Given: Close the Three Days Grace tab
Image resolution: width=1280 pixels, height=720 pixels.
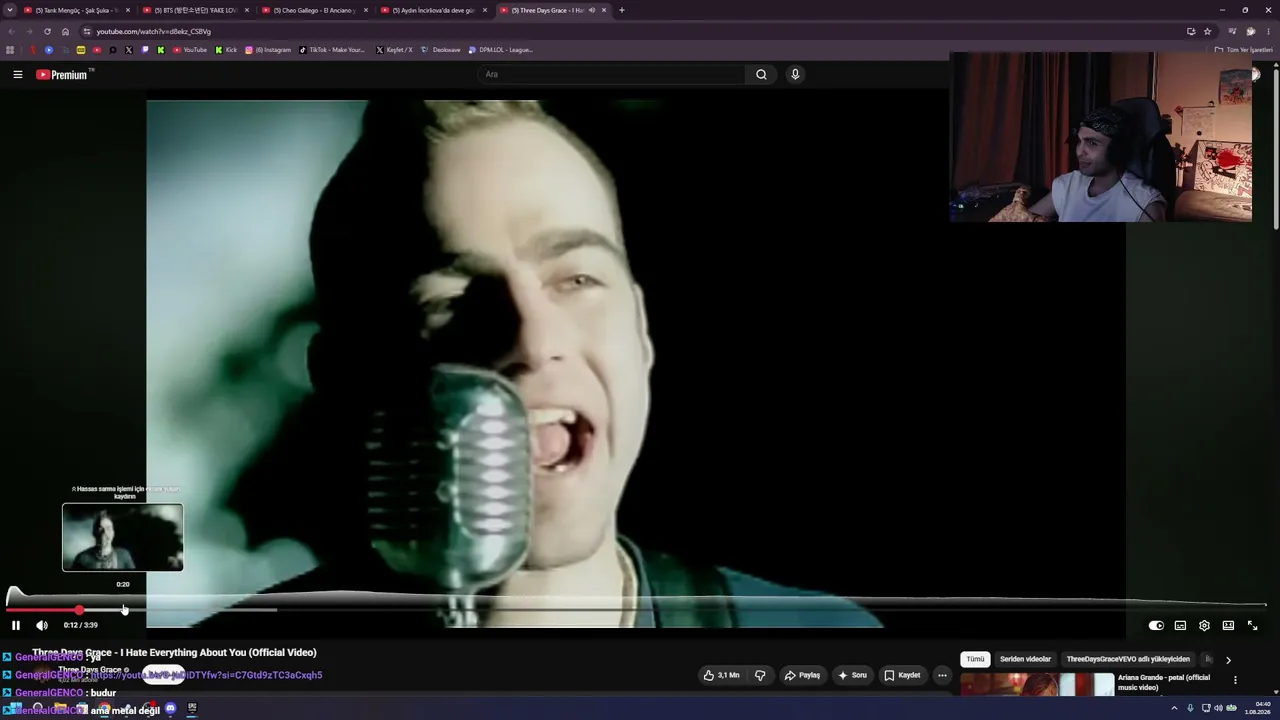Looking at the screenshot, I should pyautogui.click(x=603, y=10).
